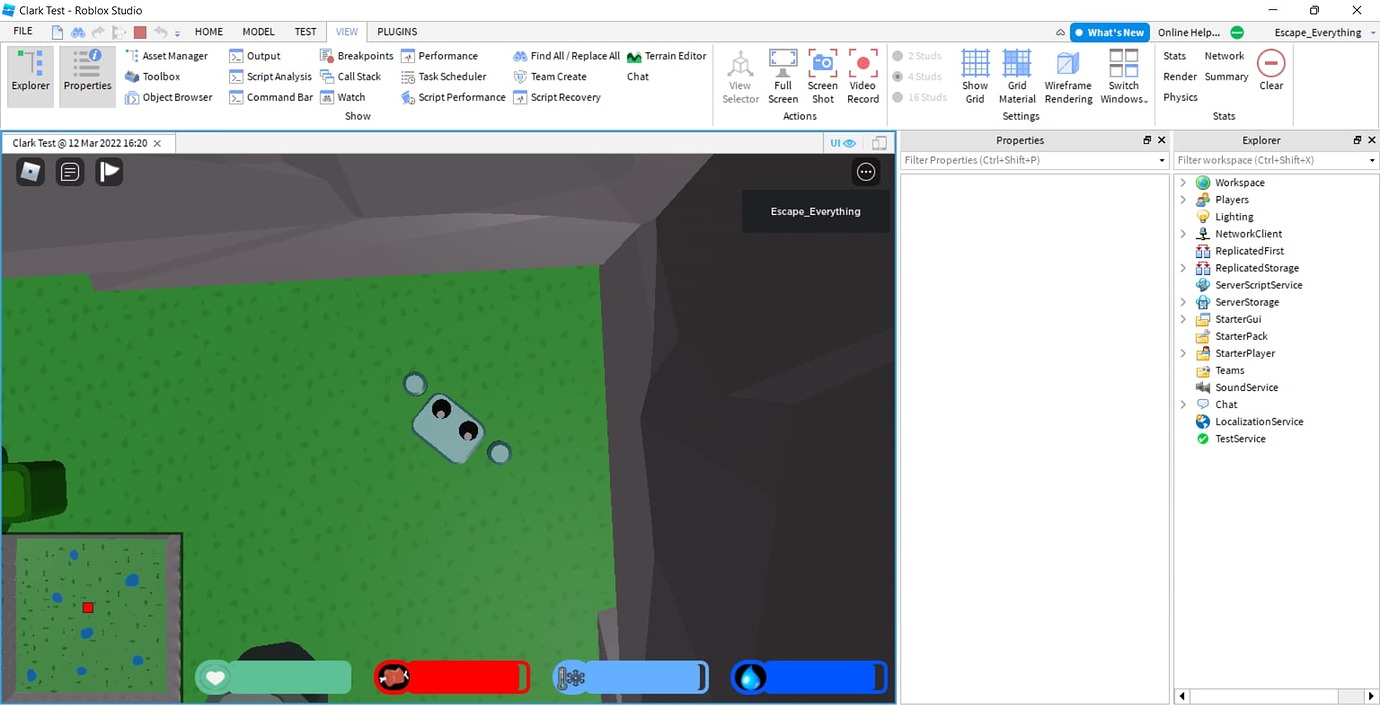Click the blue water thirst bar

click(x=809, y=677)
